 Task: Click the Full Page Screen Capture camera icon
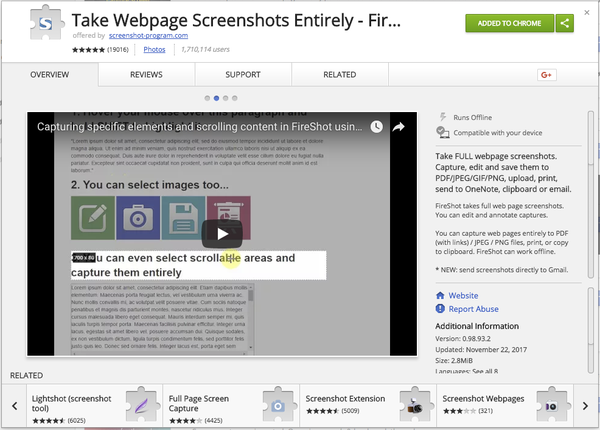(278, 405)
